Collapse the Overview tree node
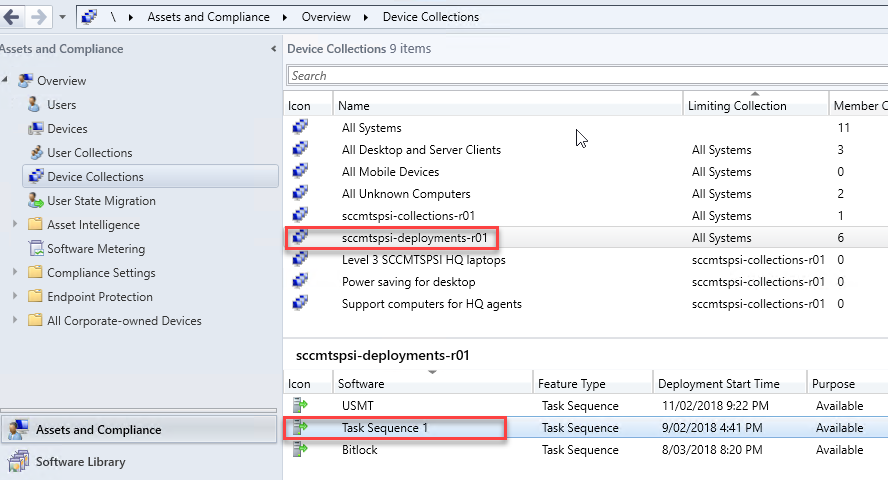The width and height of the screenshot is (888, 480). (7, 81)
